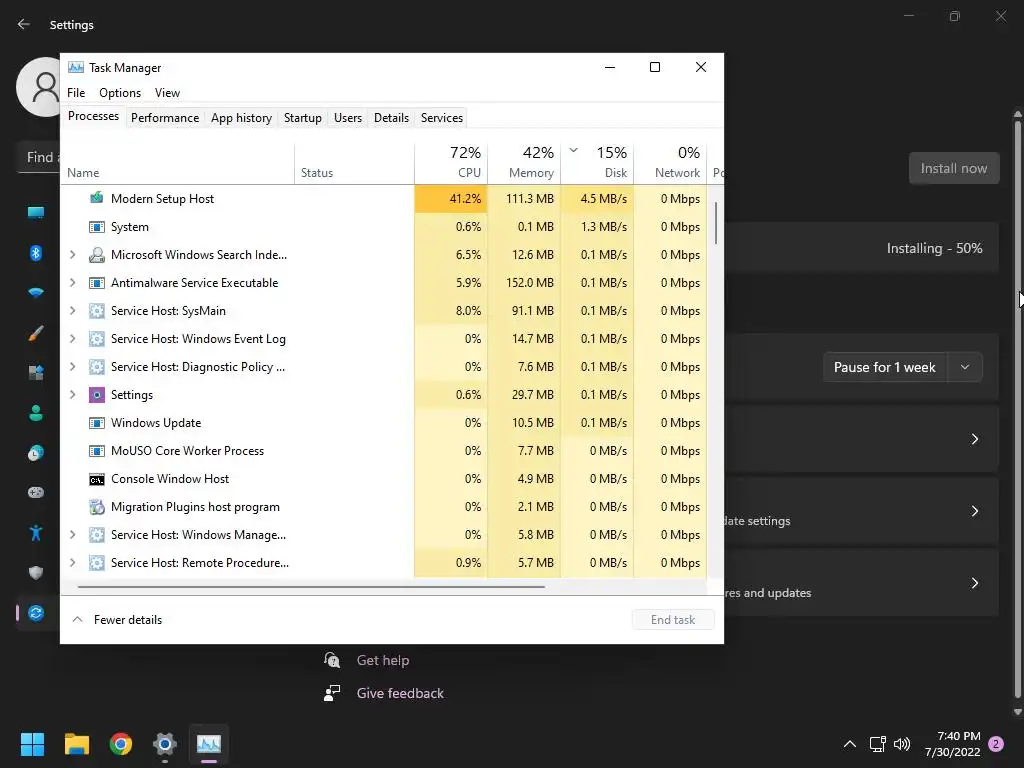The image size is (1024, 768).
Task: Go back using the Settings back arrow
Action: click(x=24, y=24)
